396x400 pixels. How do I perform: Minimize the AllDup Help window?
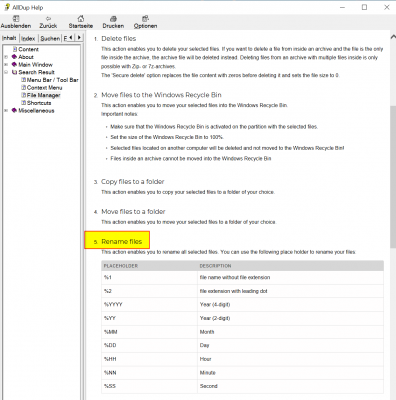342,7
